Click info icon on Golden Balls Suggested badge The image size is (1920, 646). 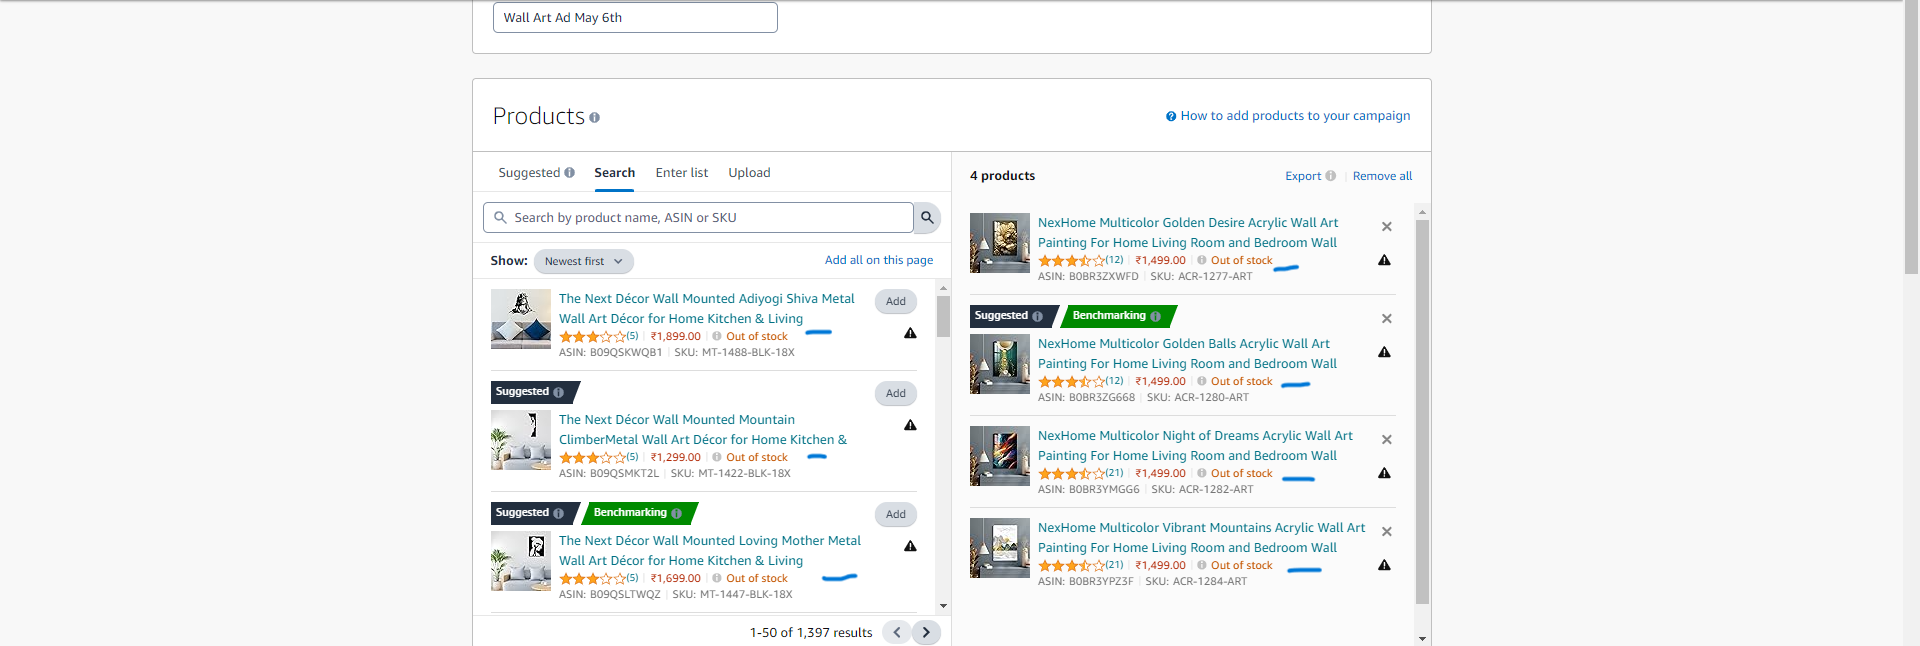click(1037, 317)
